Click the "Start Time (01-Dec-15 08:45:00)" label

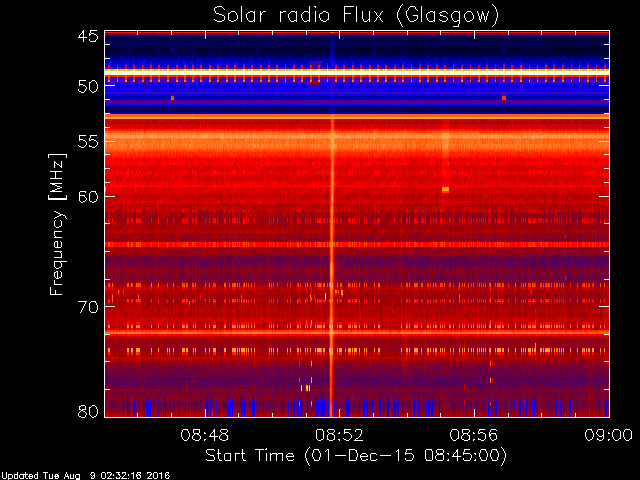356,455
